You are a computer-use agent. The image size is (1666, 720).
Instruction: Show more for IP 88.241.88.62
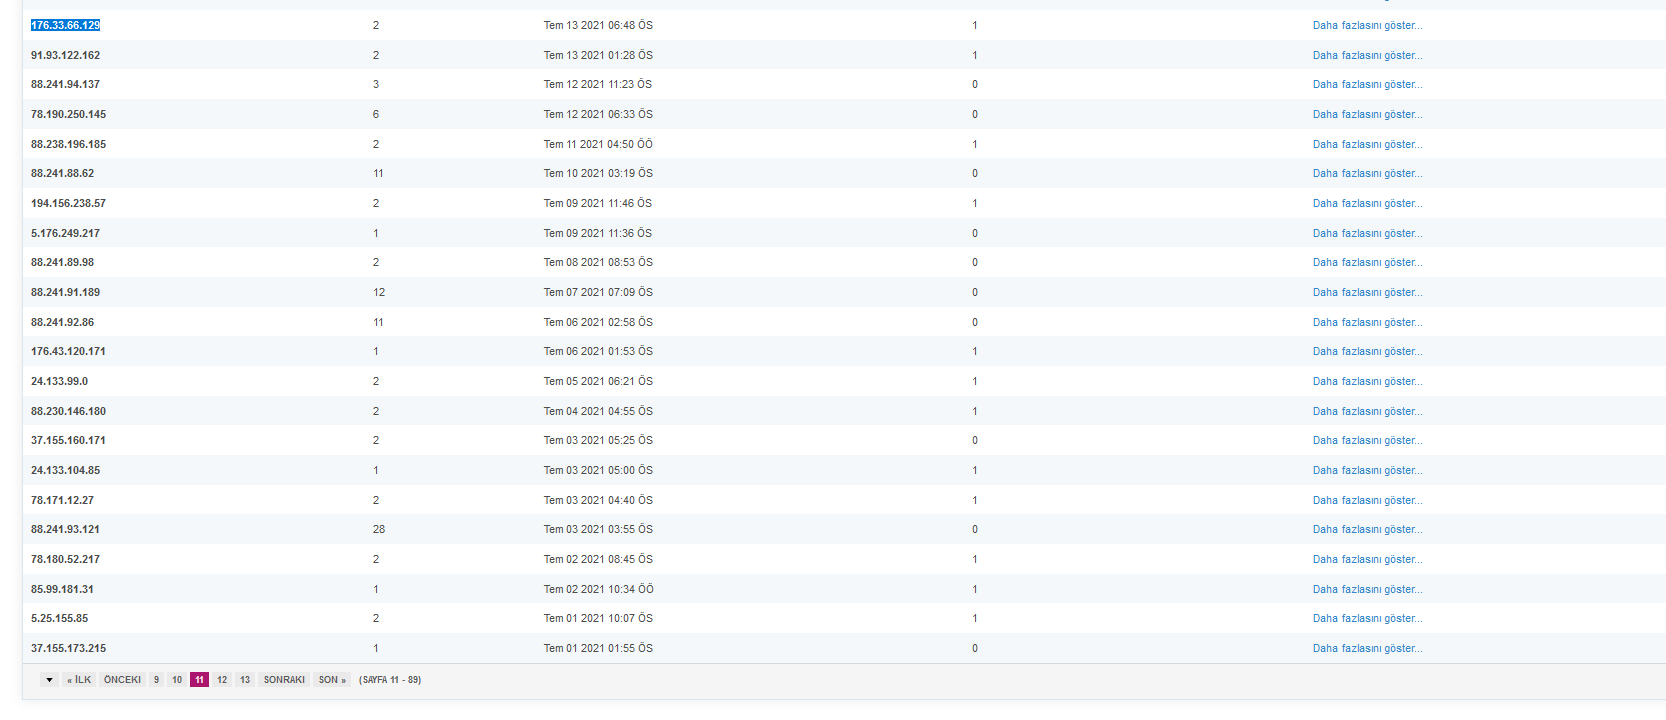(x=1367, y=173)
